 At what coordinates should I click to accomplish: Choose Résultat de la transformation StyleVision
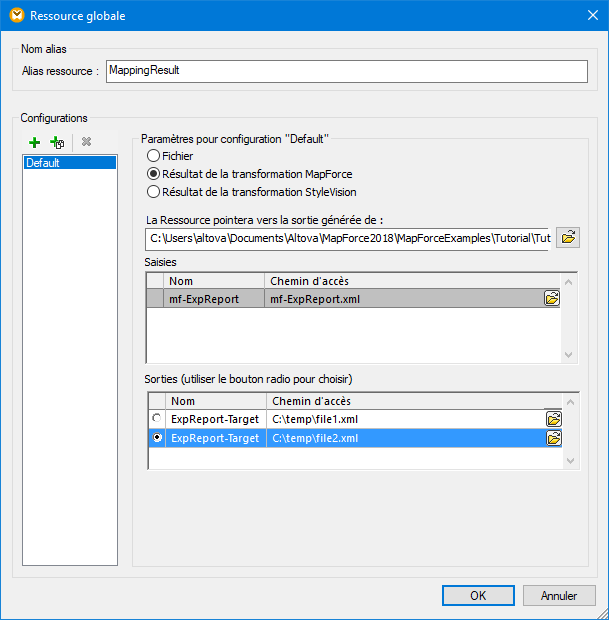[x=153, y=192]
